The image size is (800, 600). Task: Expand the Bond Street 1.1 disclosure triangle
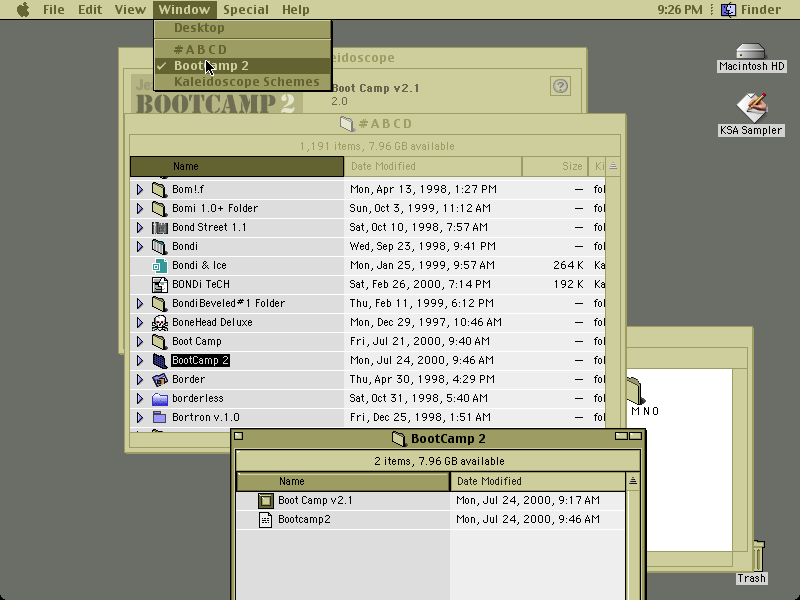click(140, 228)
